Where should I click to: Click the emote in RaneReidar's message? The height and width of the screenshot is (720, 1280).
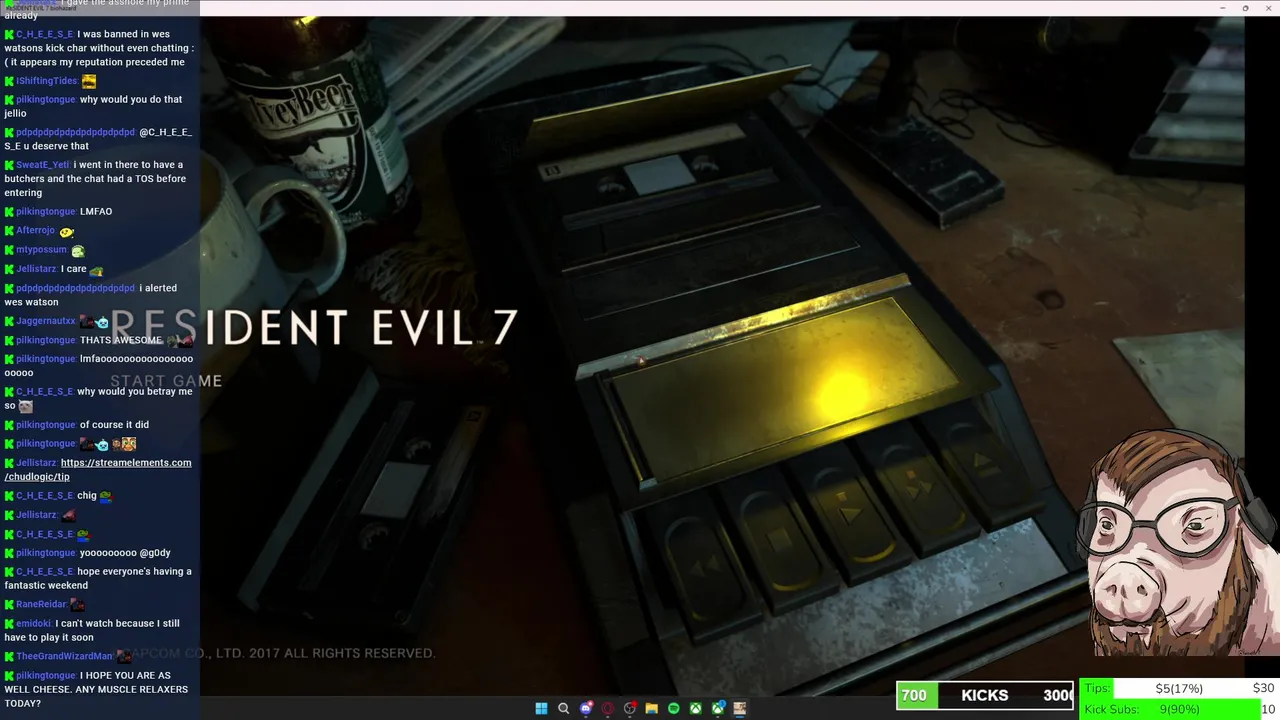77,604
